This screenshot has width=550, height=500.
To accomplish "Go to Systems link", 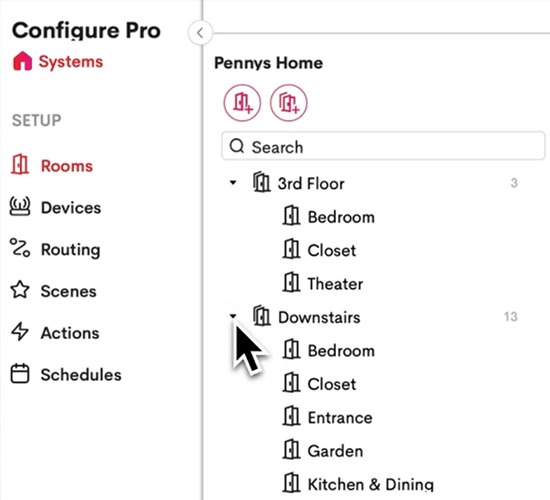I will pos(71,62).
